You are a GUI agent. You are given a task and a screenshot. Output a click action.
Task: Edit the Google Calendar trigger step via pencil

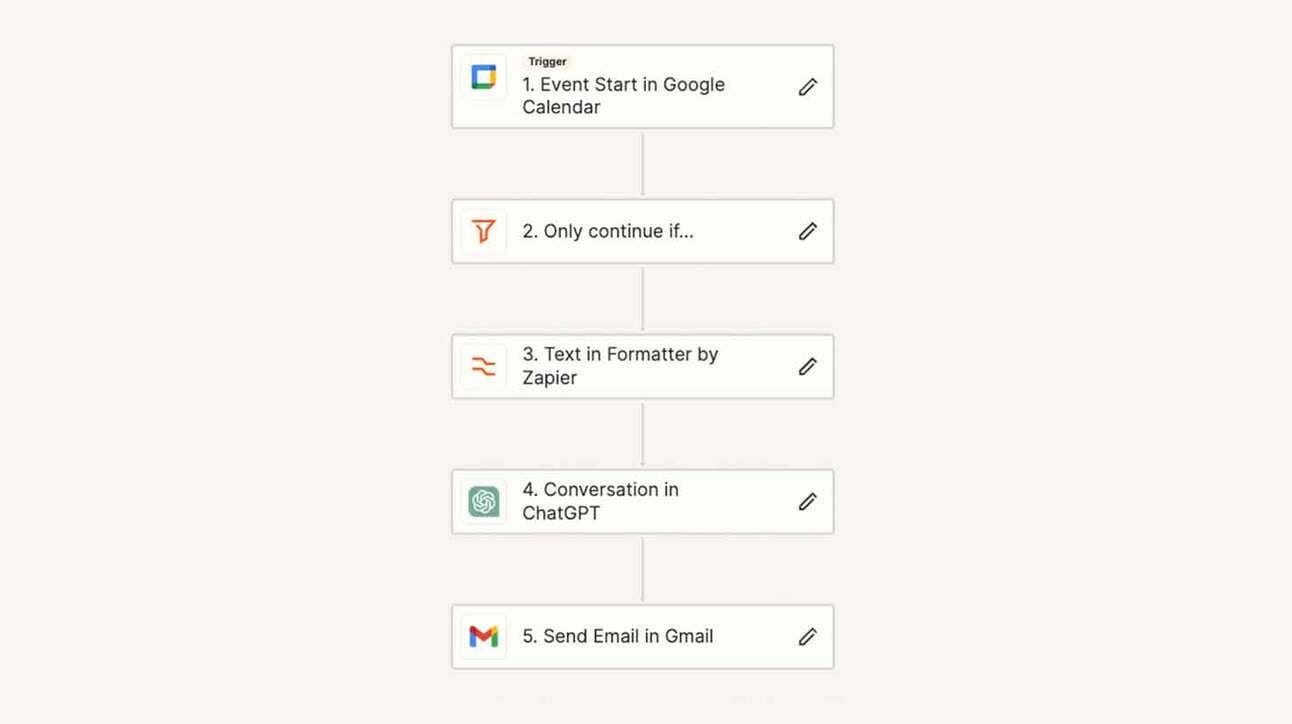click(808, 87)
